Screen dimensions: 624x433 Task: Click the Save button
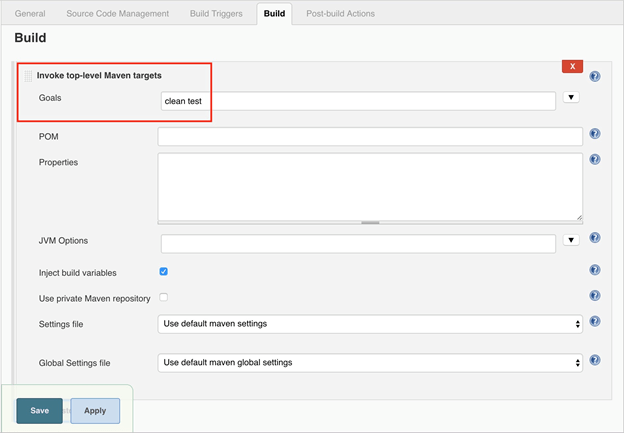pyautogui.click(x=39, y=411)
